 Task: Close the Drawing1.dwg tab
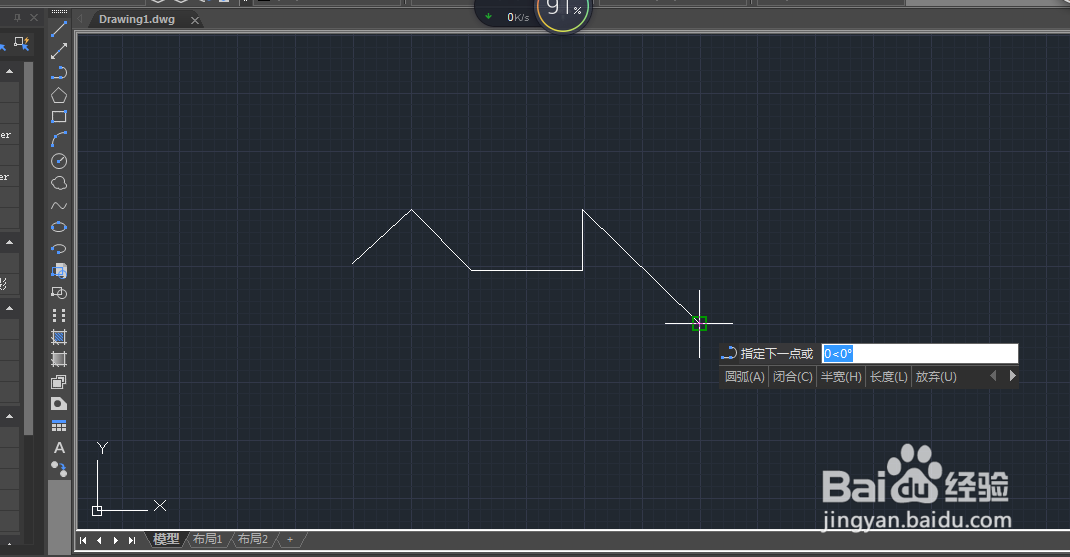(x=195, y=20)
